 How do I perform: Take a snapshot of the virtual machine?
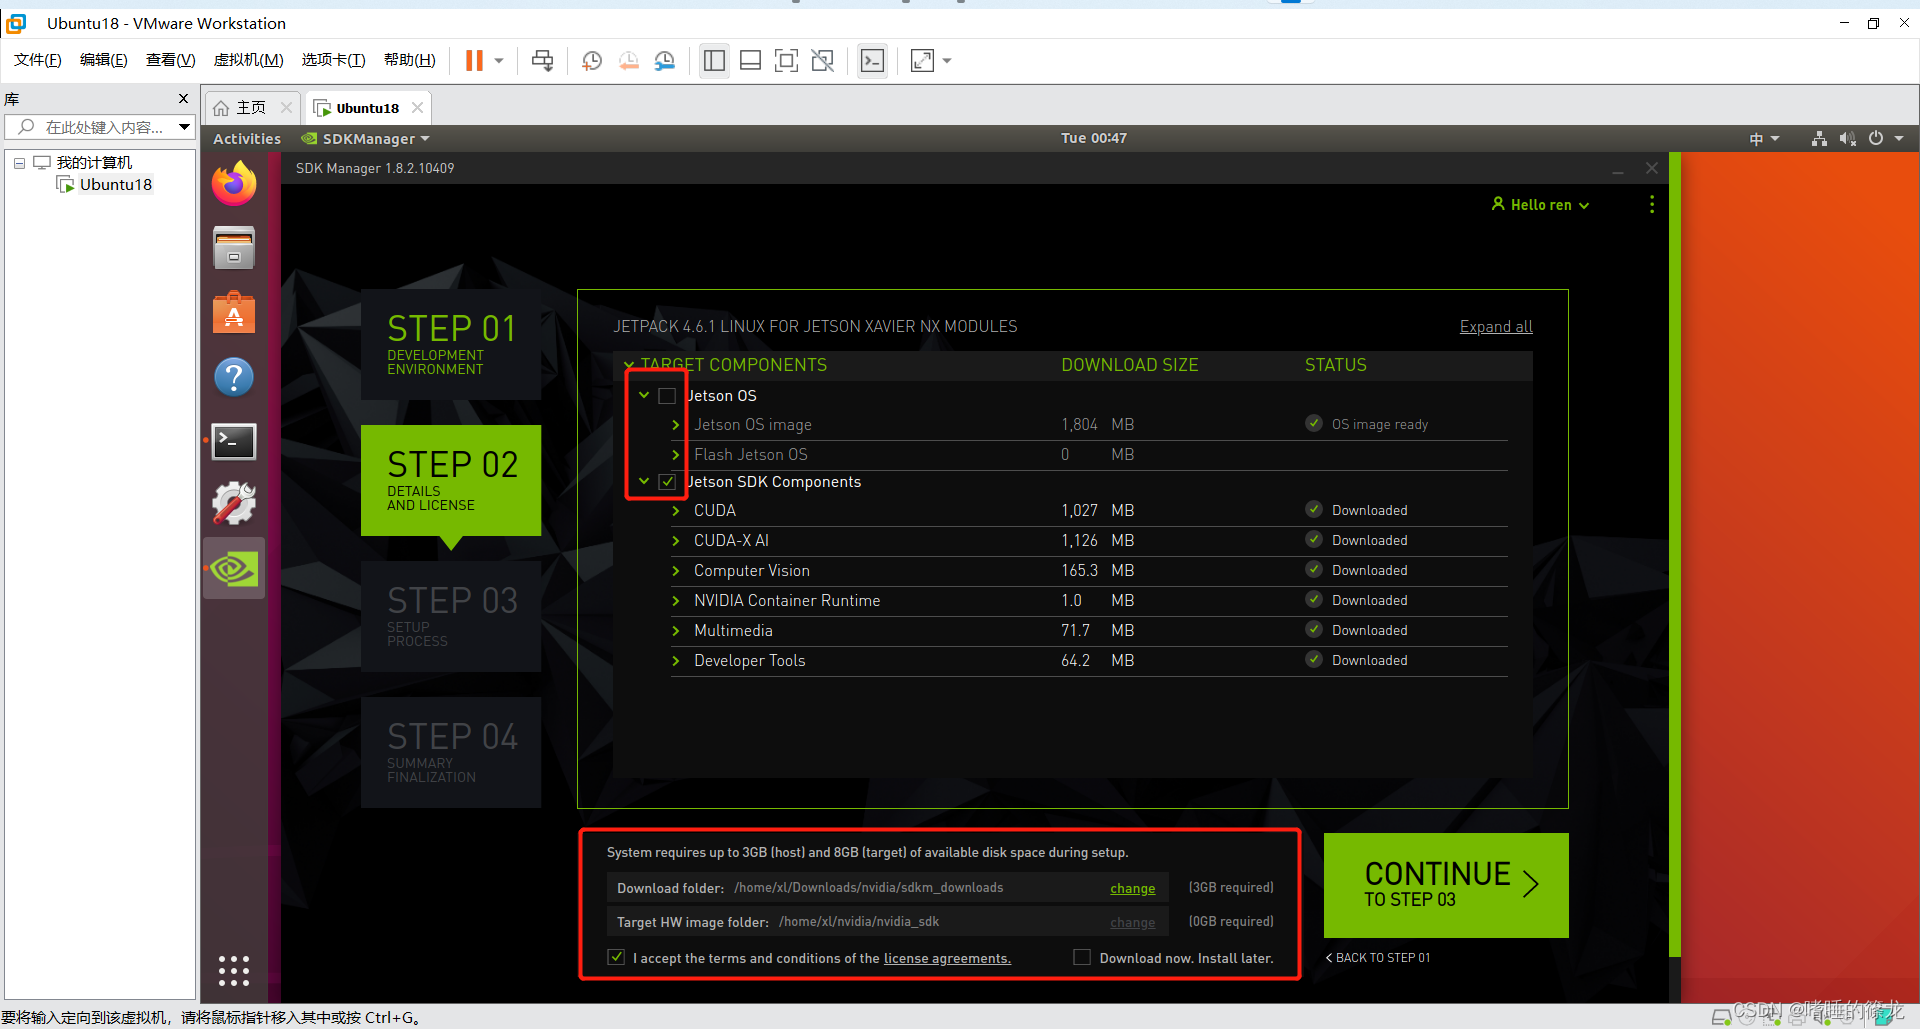[592, 61]
